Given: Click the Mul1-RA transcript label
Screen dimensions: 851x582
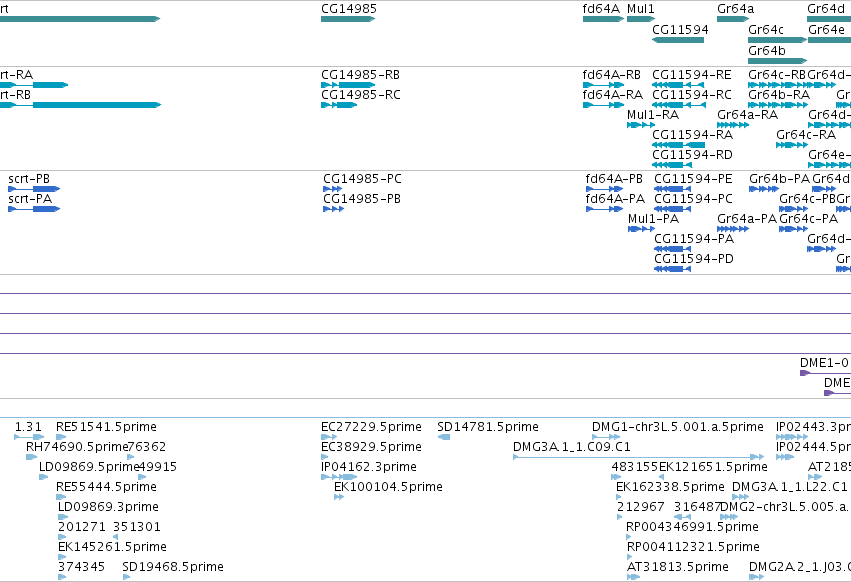Looking at the screenshot, I should point(653,115).
